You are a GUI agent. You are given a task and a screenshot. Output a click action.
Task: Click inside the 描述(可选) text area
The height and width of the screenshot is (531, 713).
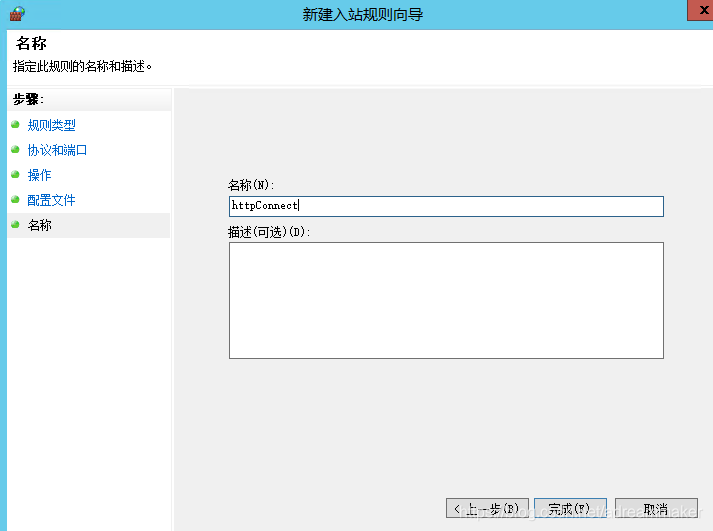446,301
